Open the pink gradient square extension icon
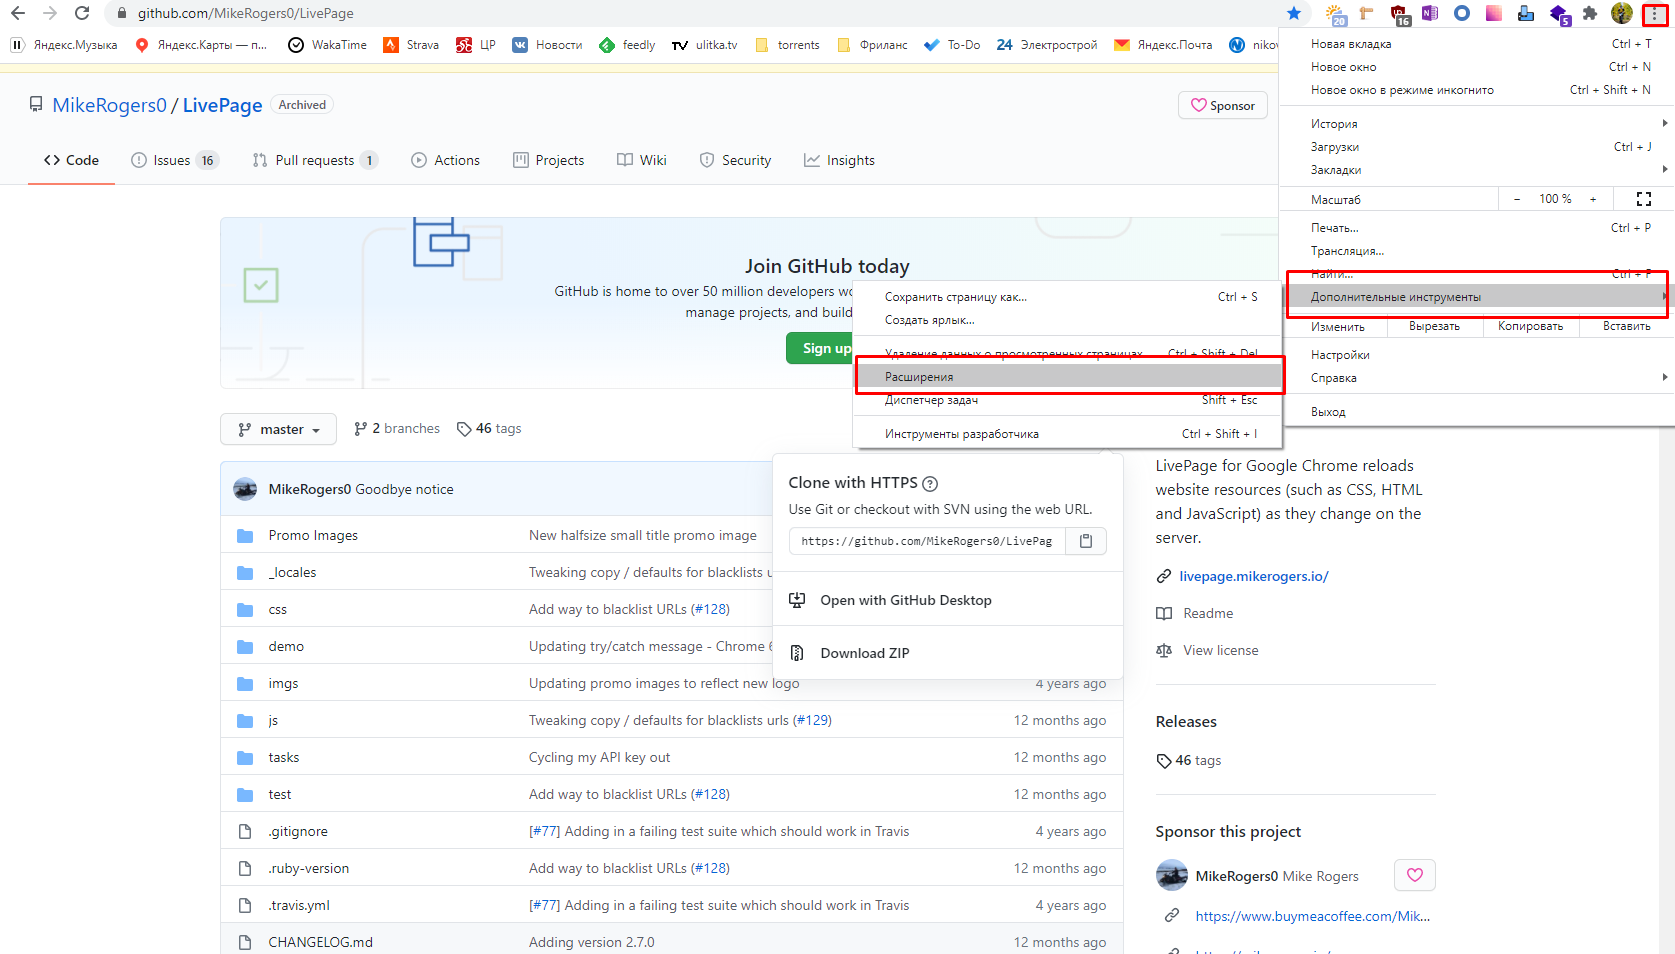 click(x=1493, y=13)
